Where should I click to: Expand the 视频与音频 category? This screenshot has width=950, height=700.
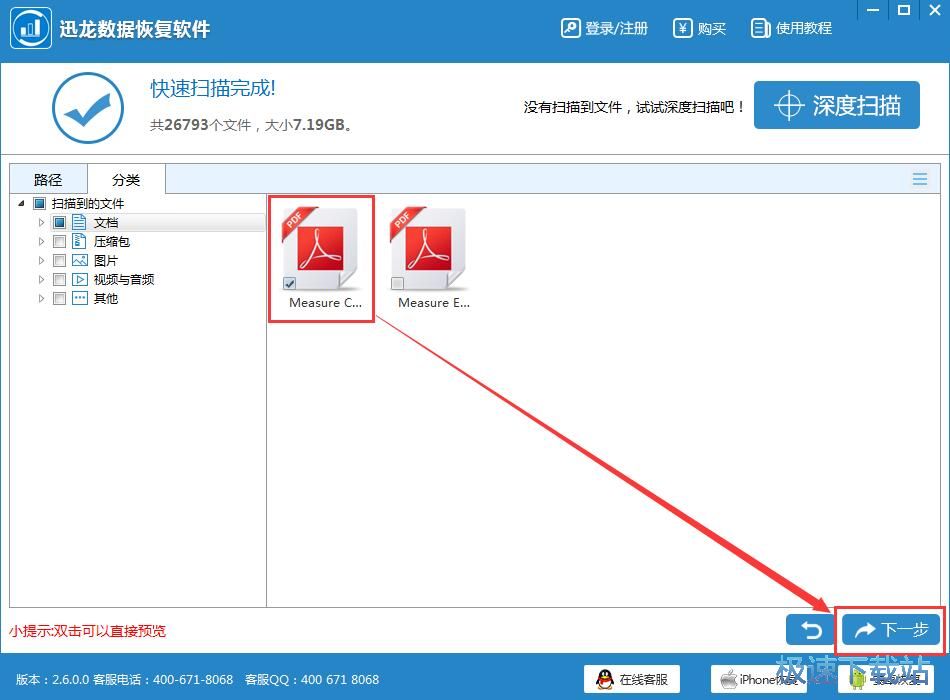coord(41,279)
